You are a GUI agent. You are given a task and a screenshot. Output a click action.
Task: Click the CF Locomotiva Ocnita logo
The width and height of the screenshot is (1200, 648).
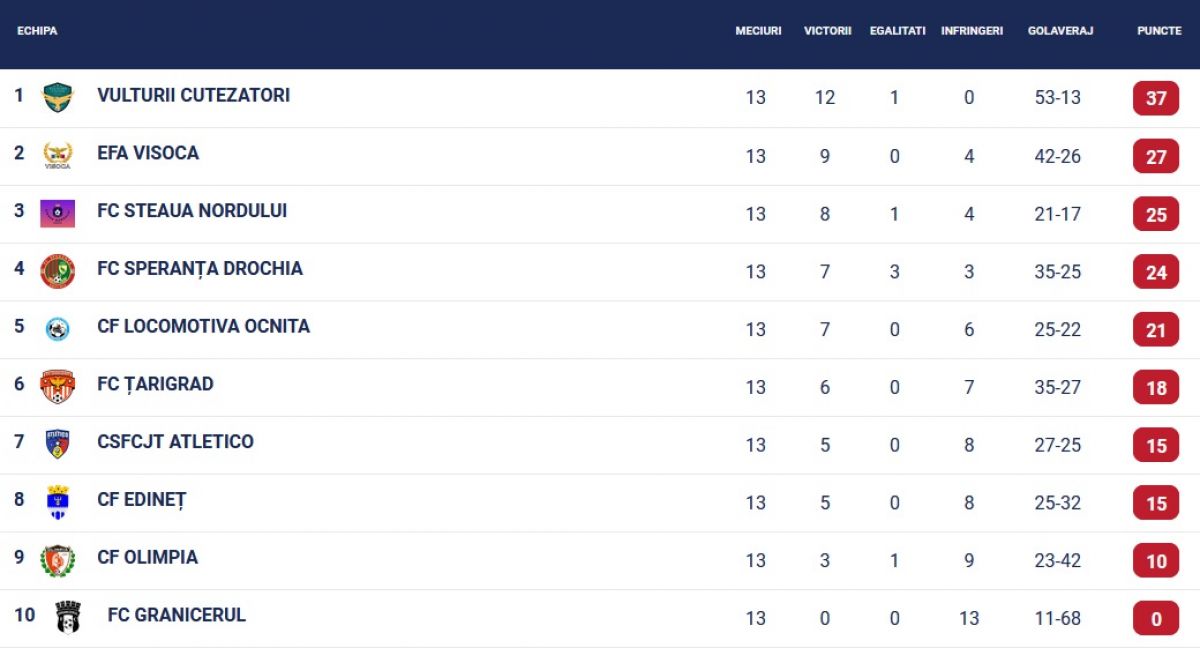pyautogui.click(x=58, y=329)
